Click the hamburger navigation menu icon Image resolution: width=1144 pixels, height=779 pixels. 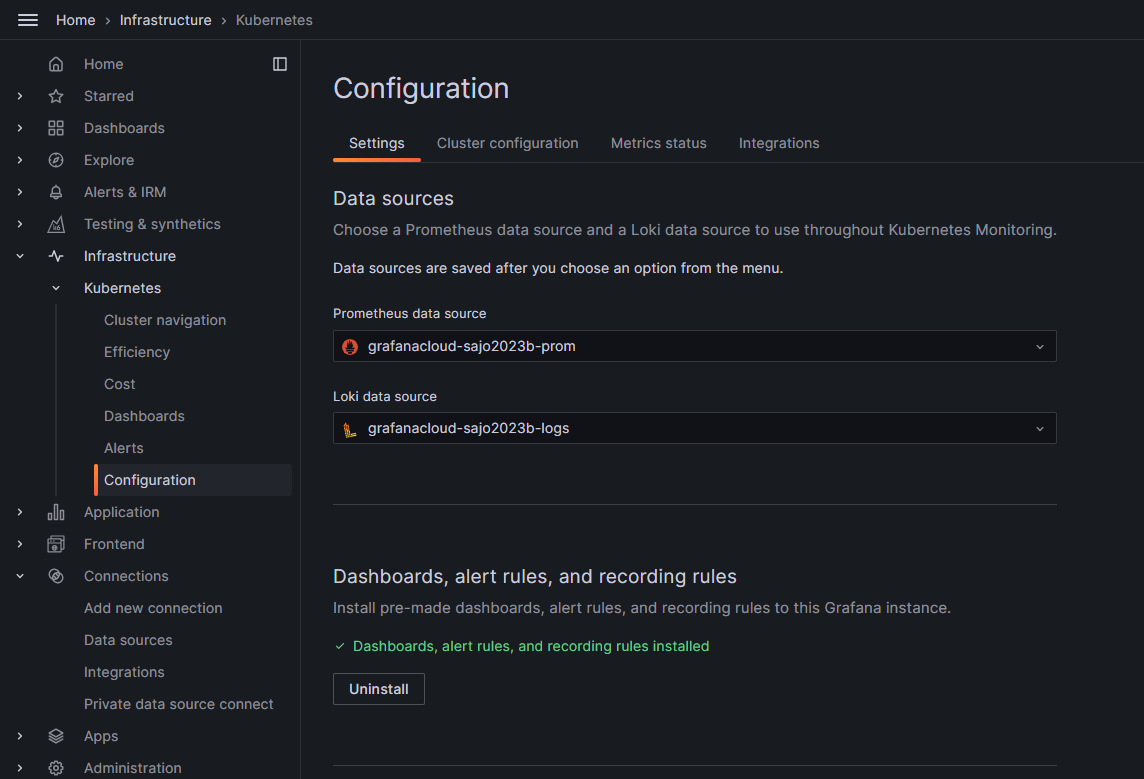(28, 20)
